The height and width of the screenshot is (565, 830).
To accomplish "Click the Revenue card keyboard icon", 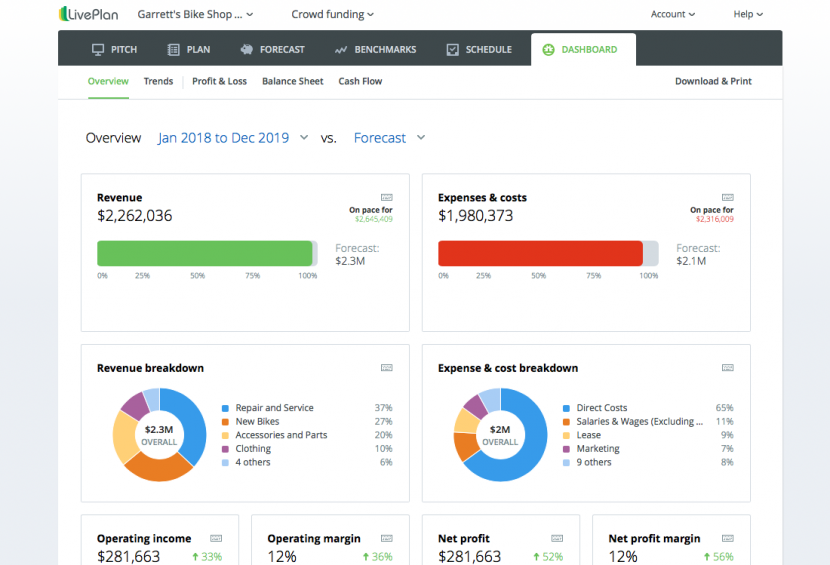I will (387, 197).
